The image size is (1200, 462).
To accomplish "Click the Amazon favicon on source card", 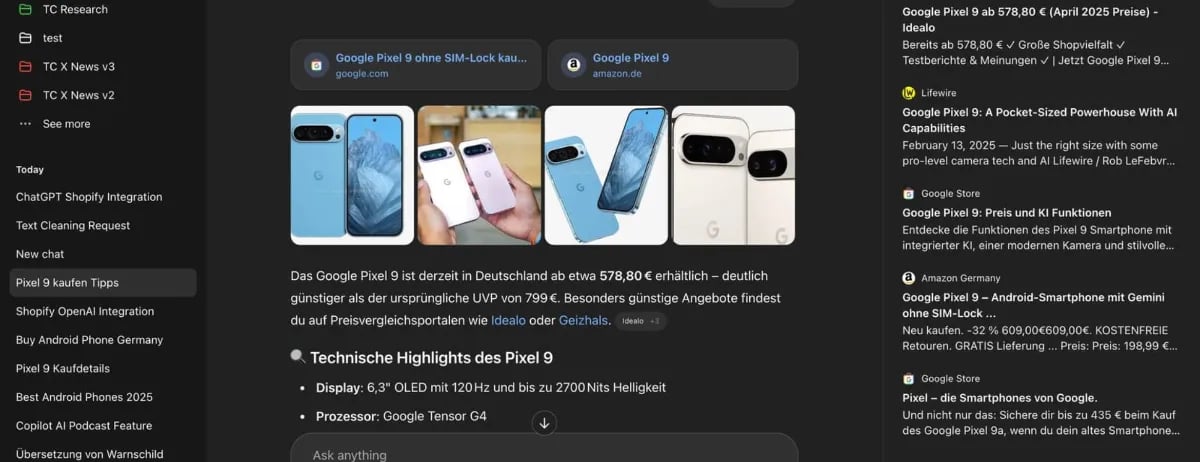I will (x=574, y=65).
